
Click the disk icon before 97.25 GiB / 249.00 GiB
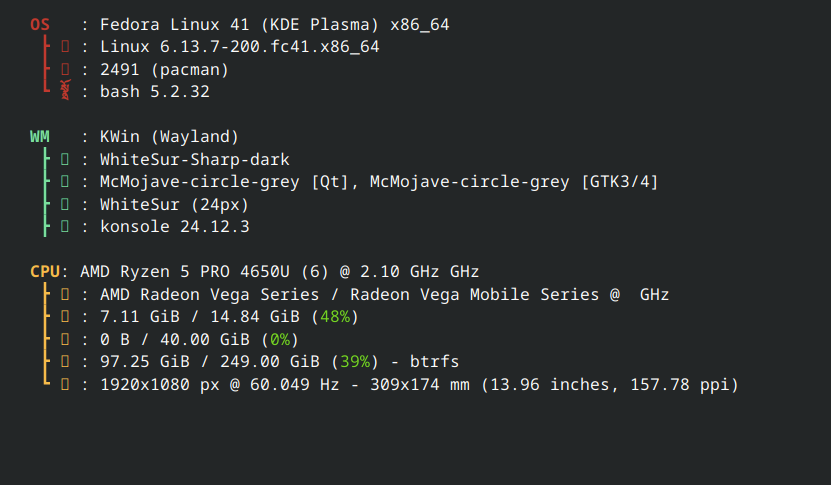[x=65, y=361]
